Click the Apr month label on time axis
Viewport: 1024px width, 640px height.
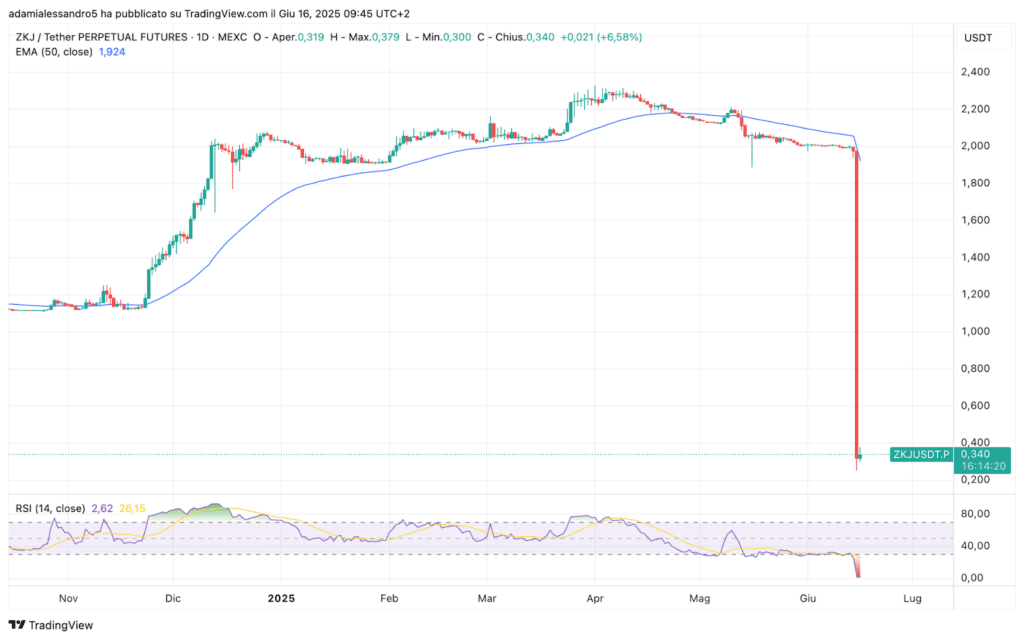(x=595, y=598)
